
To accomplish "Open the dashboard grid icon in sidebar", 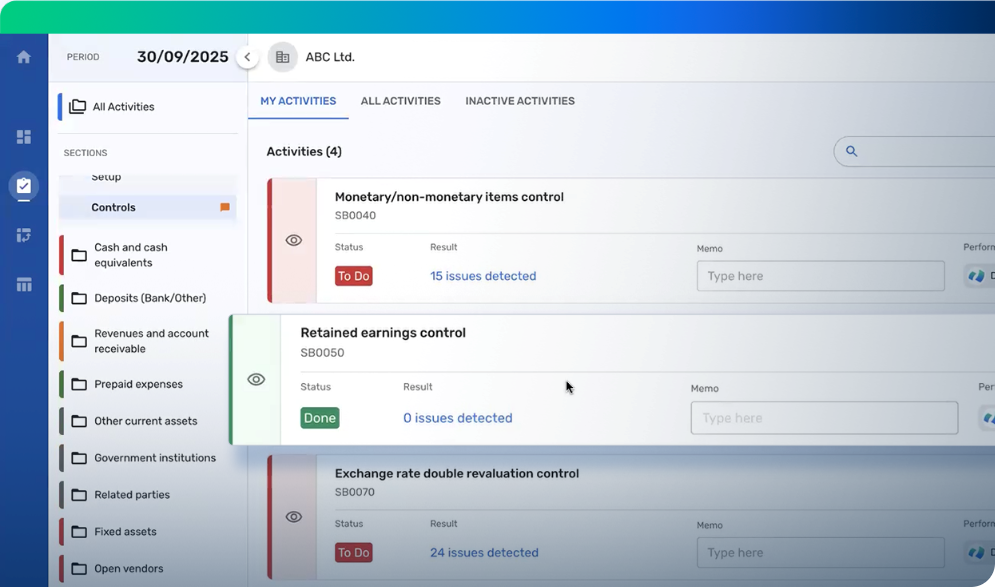I will click(24, 137).
